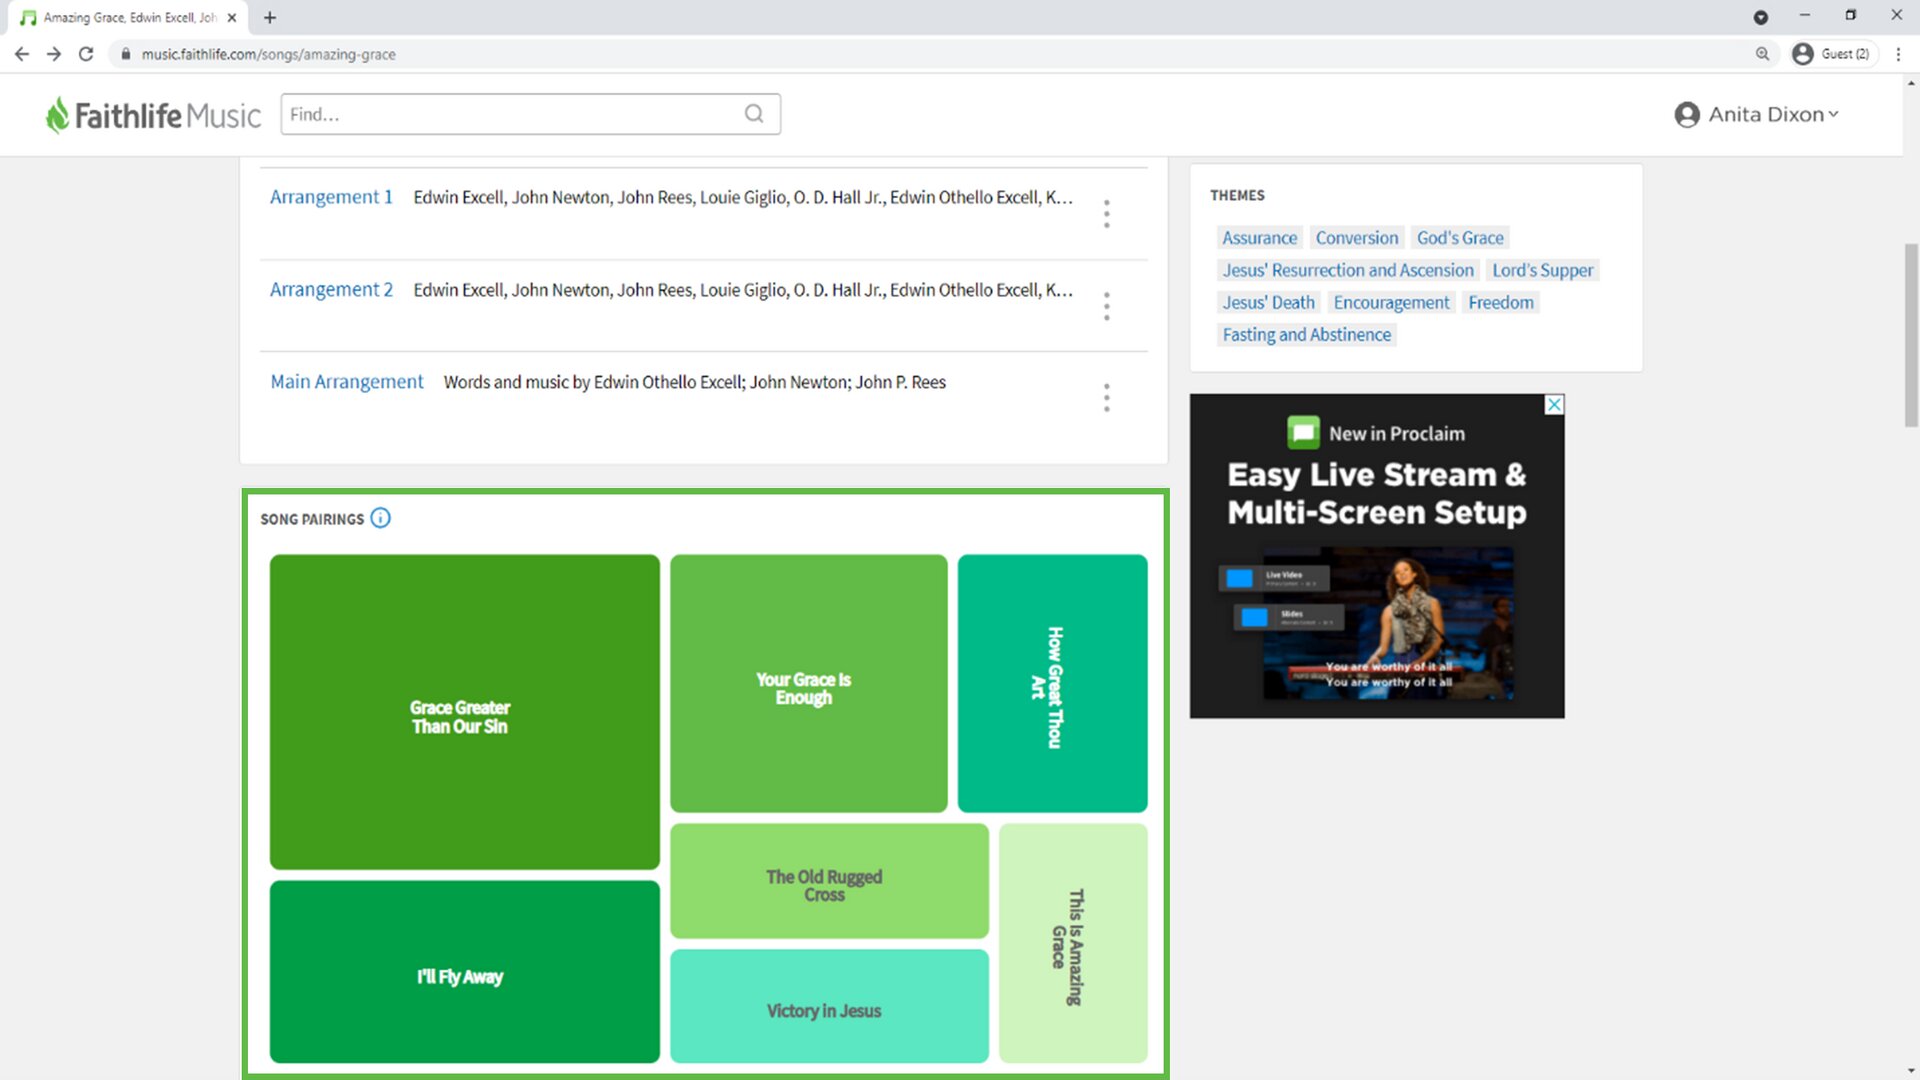Open the Main Arrangement link
Screen dimensions: 1920x1080
(347, 381)
